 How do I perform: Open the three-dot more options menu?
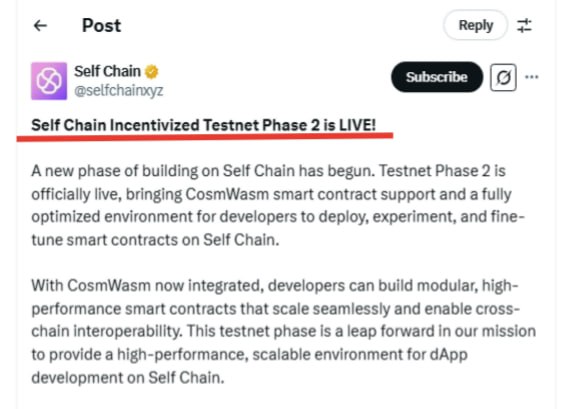[x=532, y=77]
